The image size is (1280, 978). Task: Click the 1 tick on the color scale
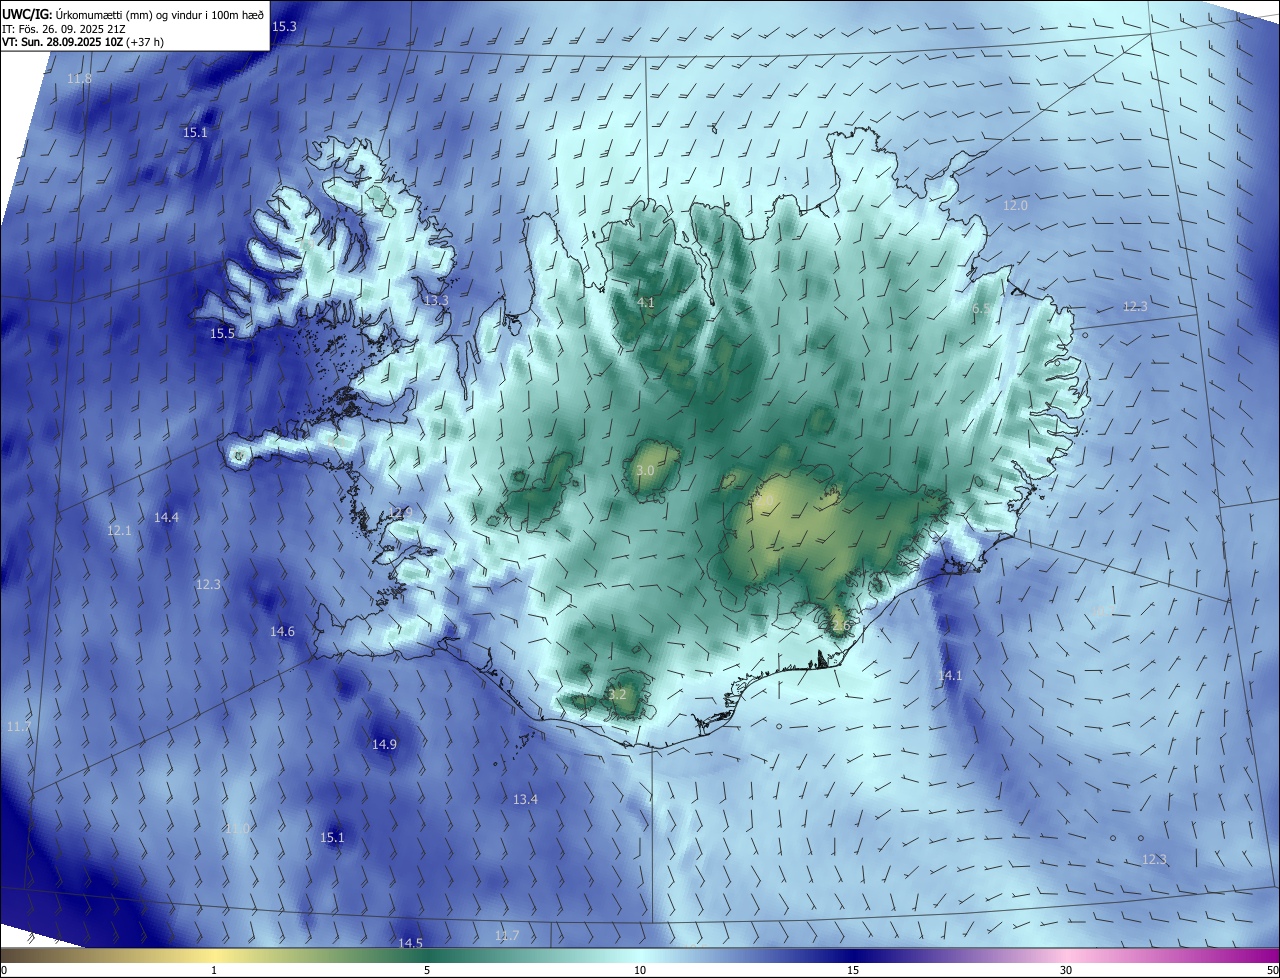[x=214, y=970]
